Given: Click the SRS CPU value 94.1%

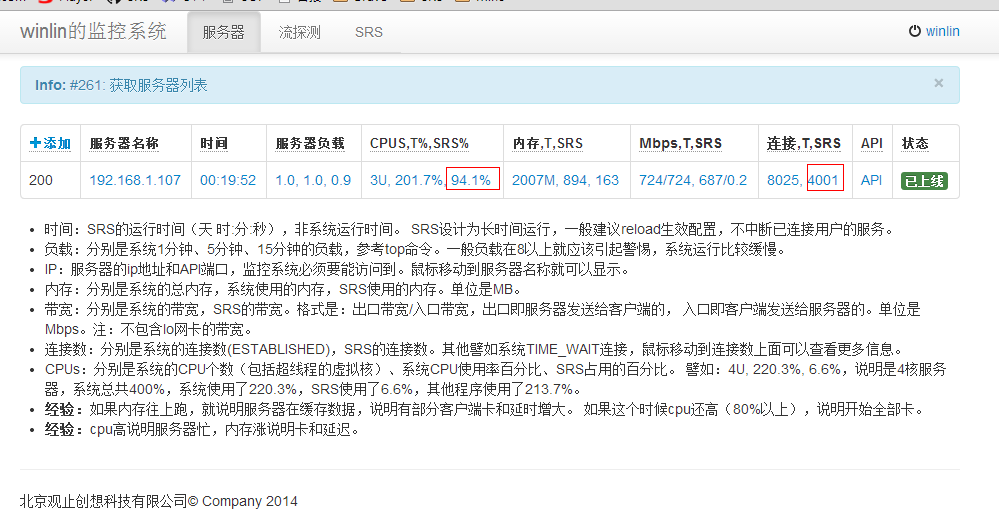Looking at the screenshot, I should [471, 180].
